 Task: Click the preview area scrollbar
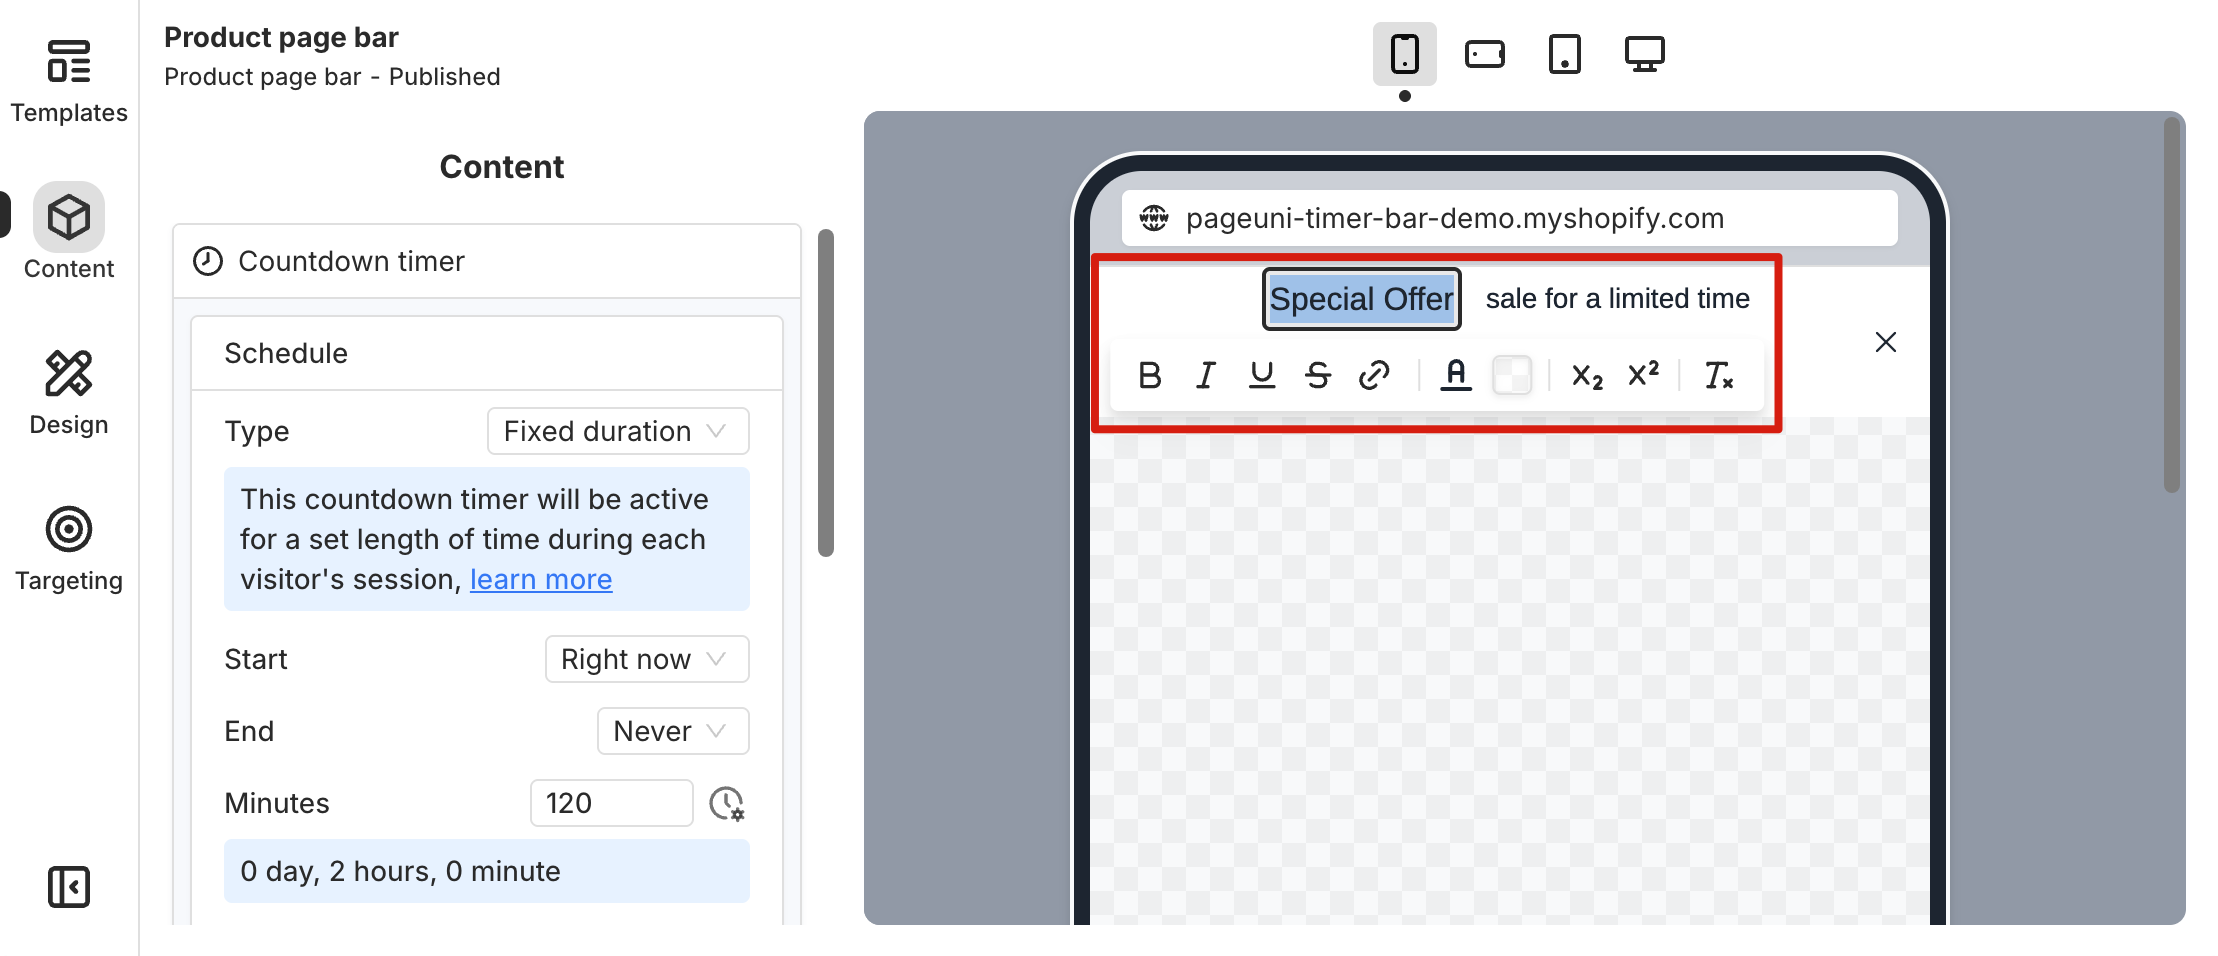[x=2172, y=305]
